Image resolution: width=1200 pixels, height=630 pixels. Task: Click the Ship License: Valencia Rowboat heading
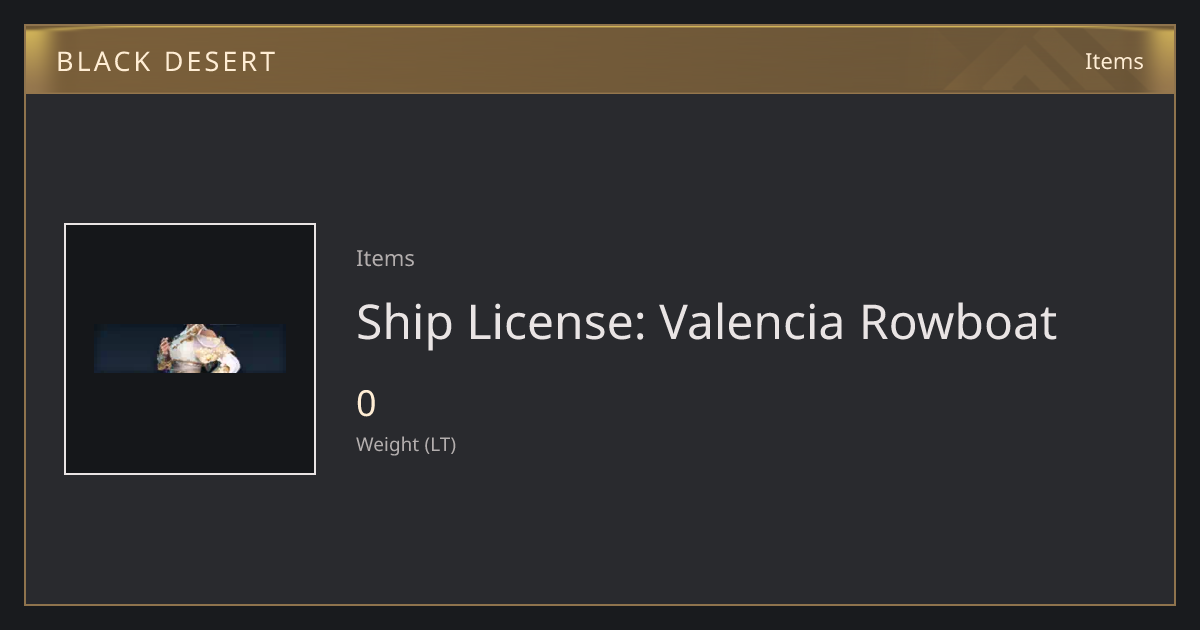pyautogui.click(x=706, y=322)
